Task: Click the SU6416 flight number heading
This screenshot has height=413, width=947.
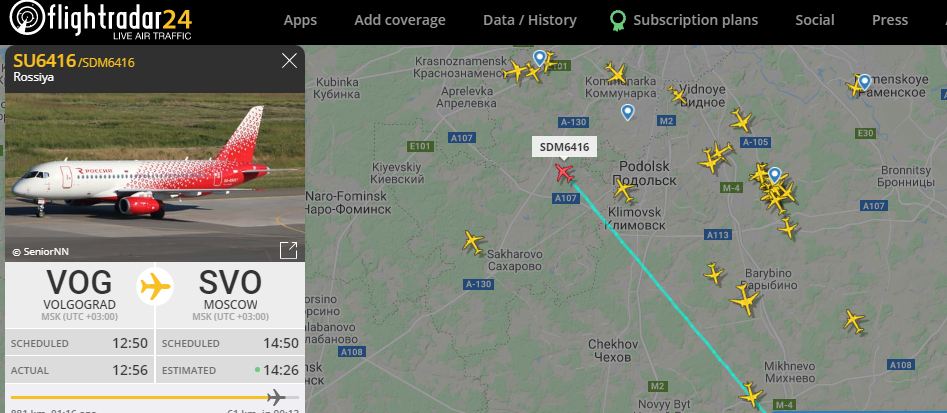Action: click(x=45, y=60)
